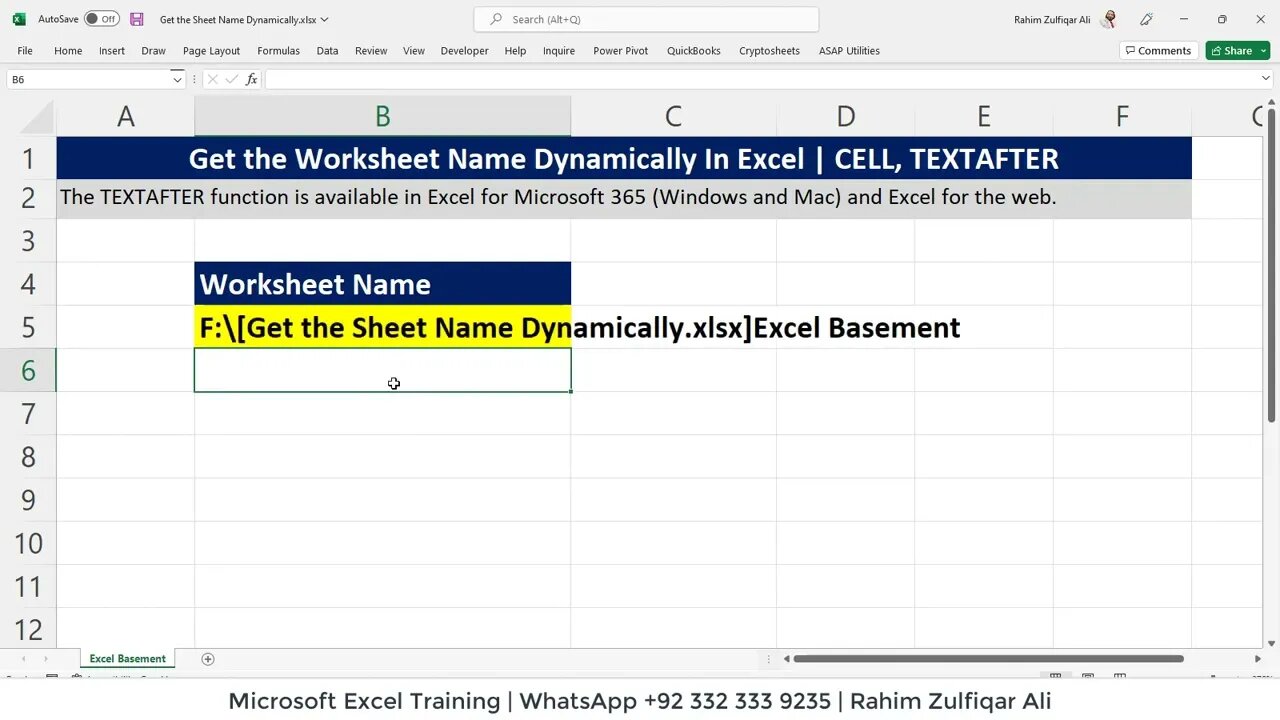Viewport: 1280px width, 720px height.
Task: Open the Home ribbon tab
Action: coord(68,51)
